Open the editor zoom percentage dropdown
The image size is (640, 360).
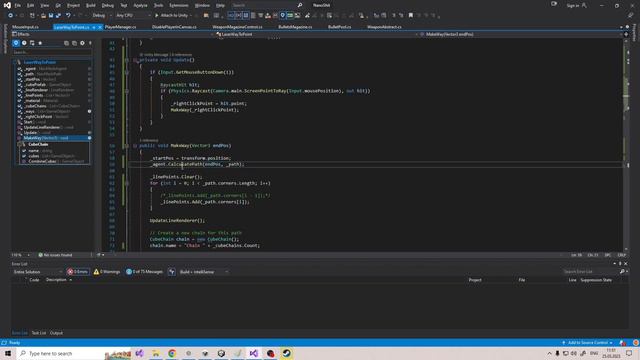20,255
